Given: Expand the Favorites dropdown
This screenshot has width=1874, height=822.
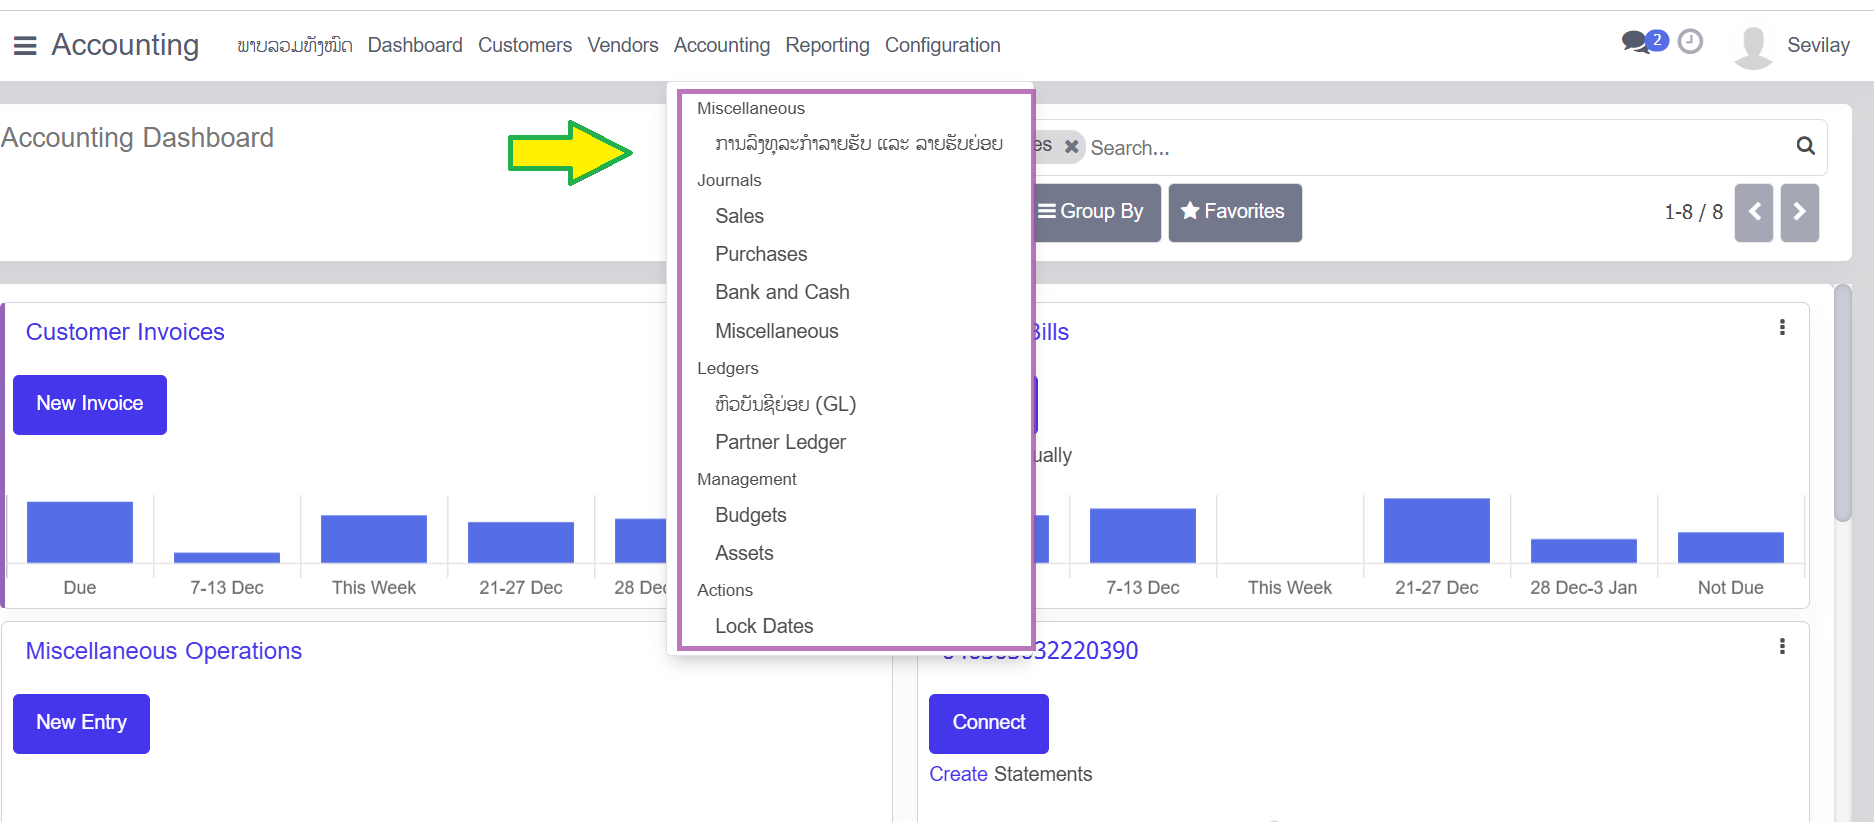Looking at the screenshot, I should click(x=1234, y=212).
